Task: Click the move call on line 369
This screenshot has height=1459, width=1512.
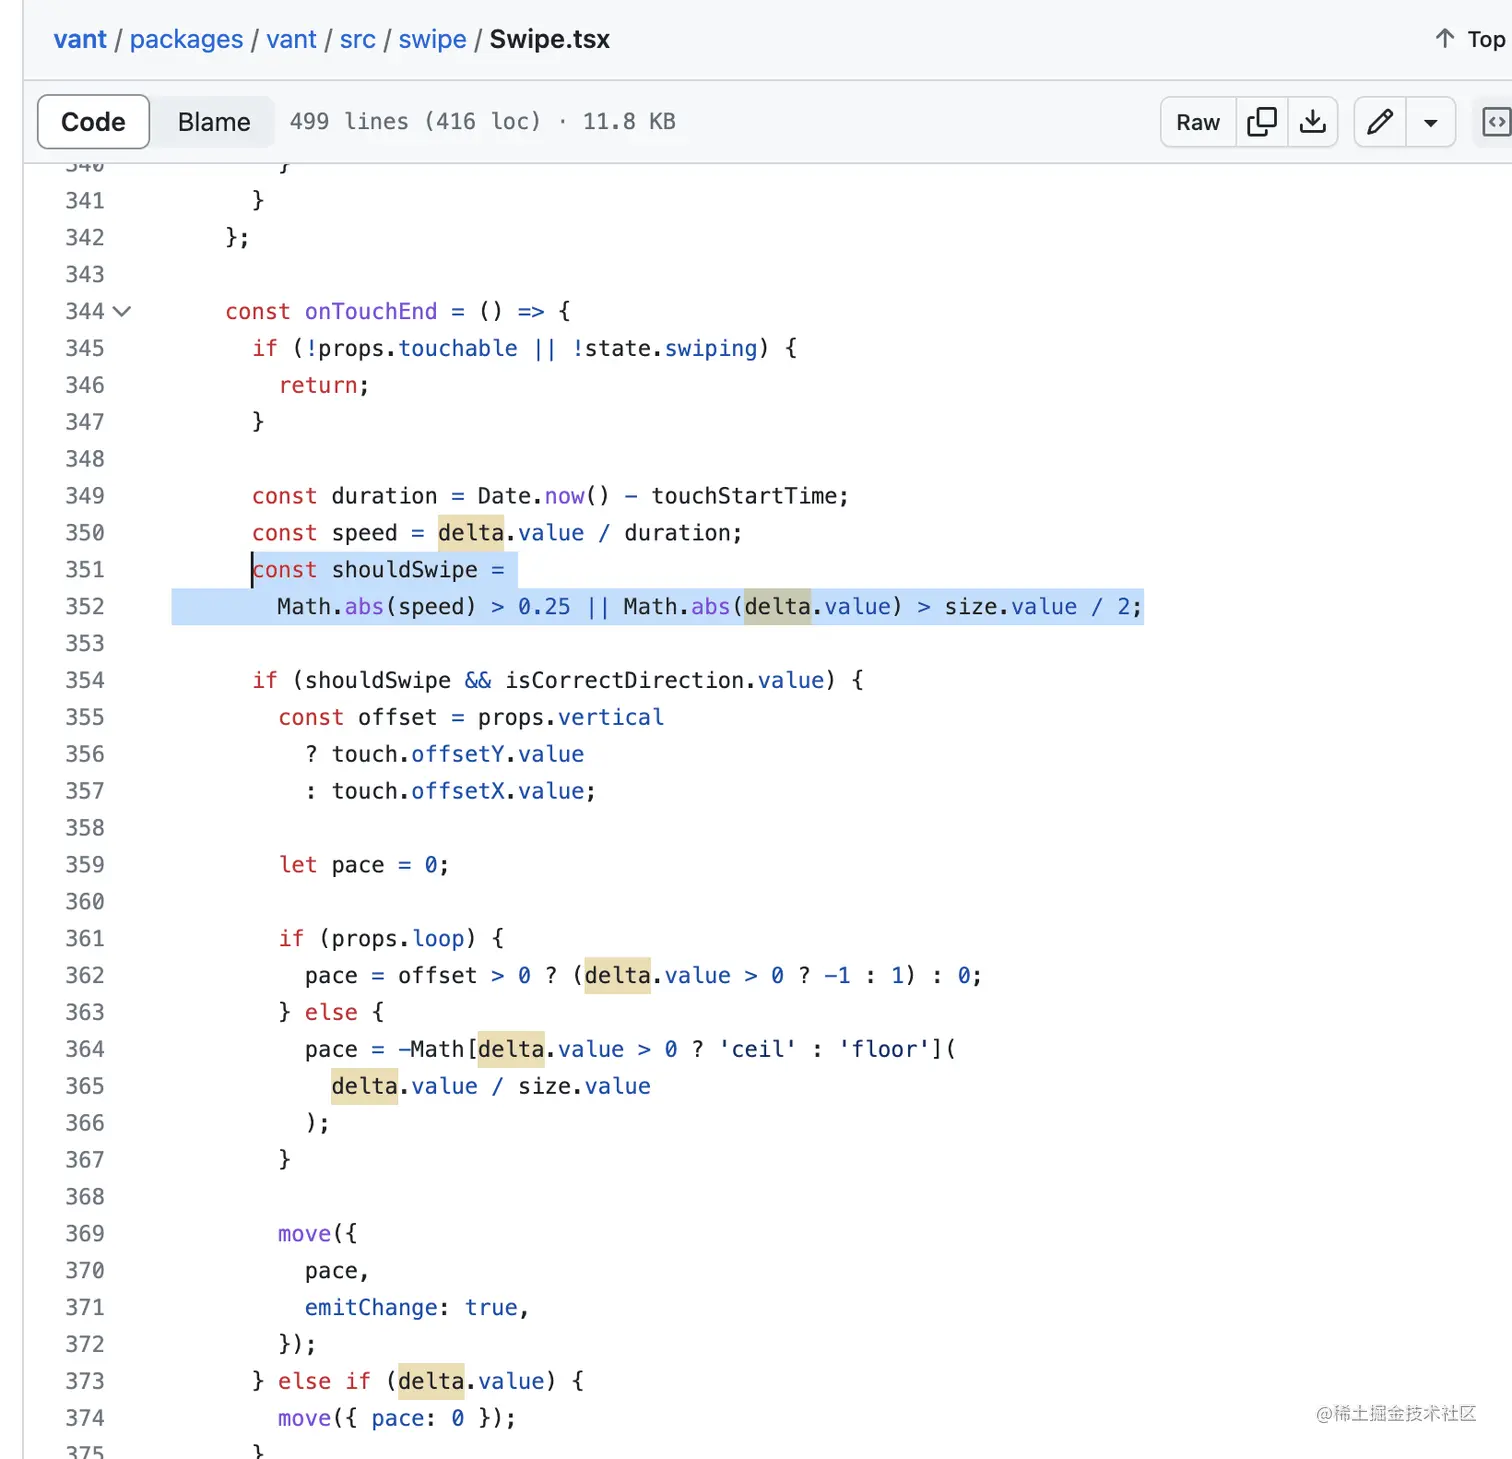Action: [x=304, y=1234]
